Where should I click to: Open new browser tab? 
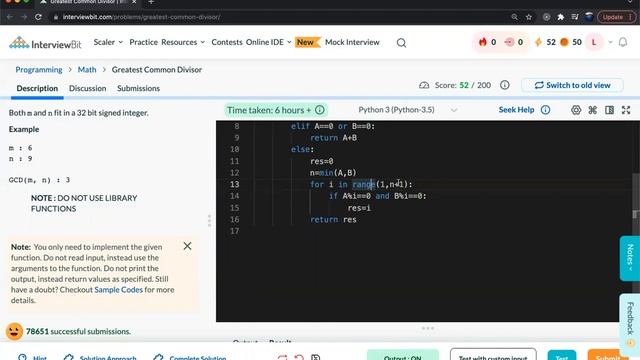click(151, 2)
